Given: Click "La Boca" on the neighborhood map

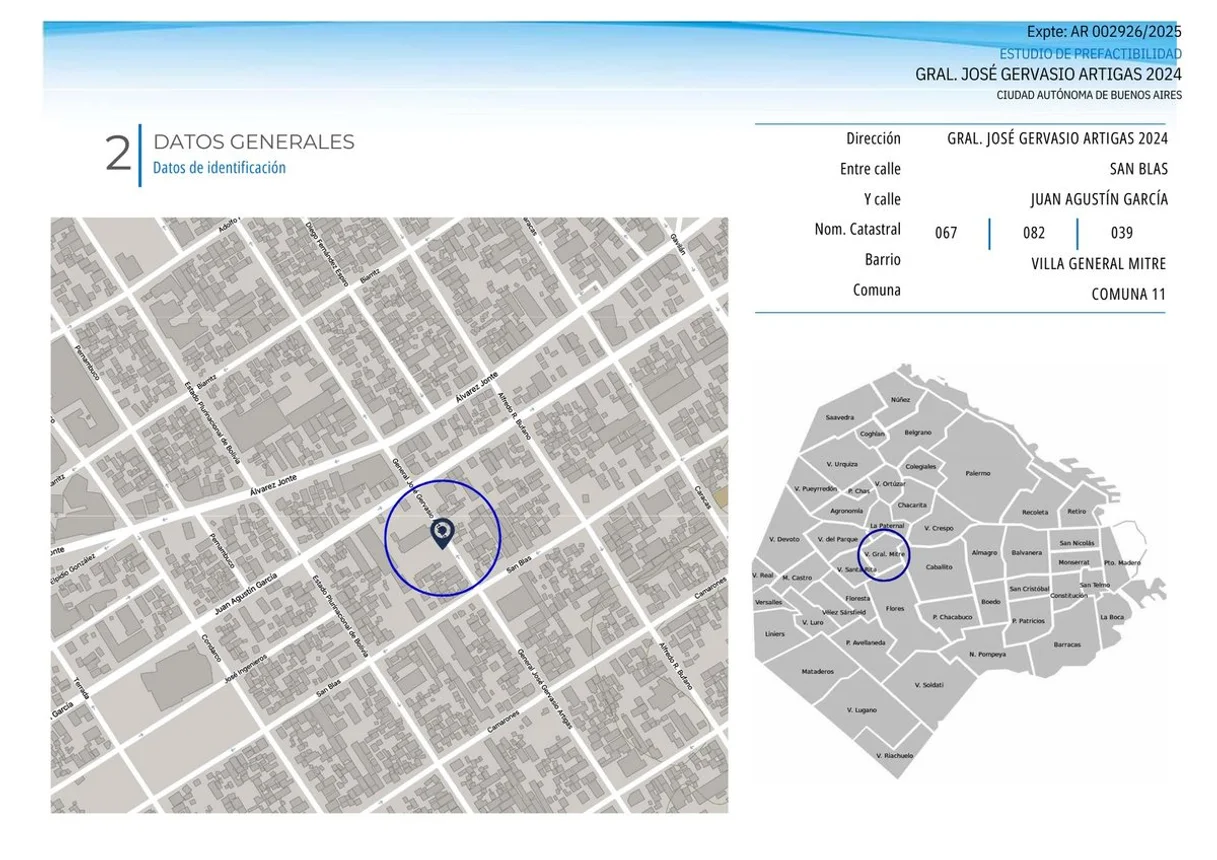Looking at the screenshot, I should coord(1112,617).
